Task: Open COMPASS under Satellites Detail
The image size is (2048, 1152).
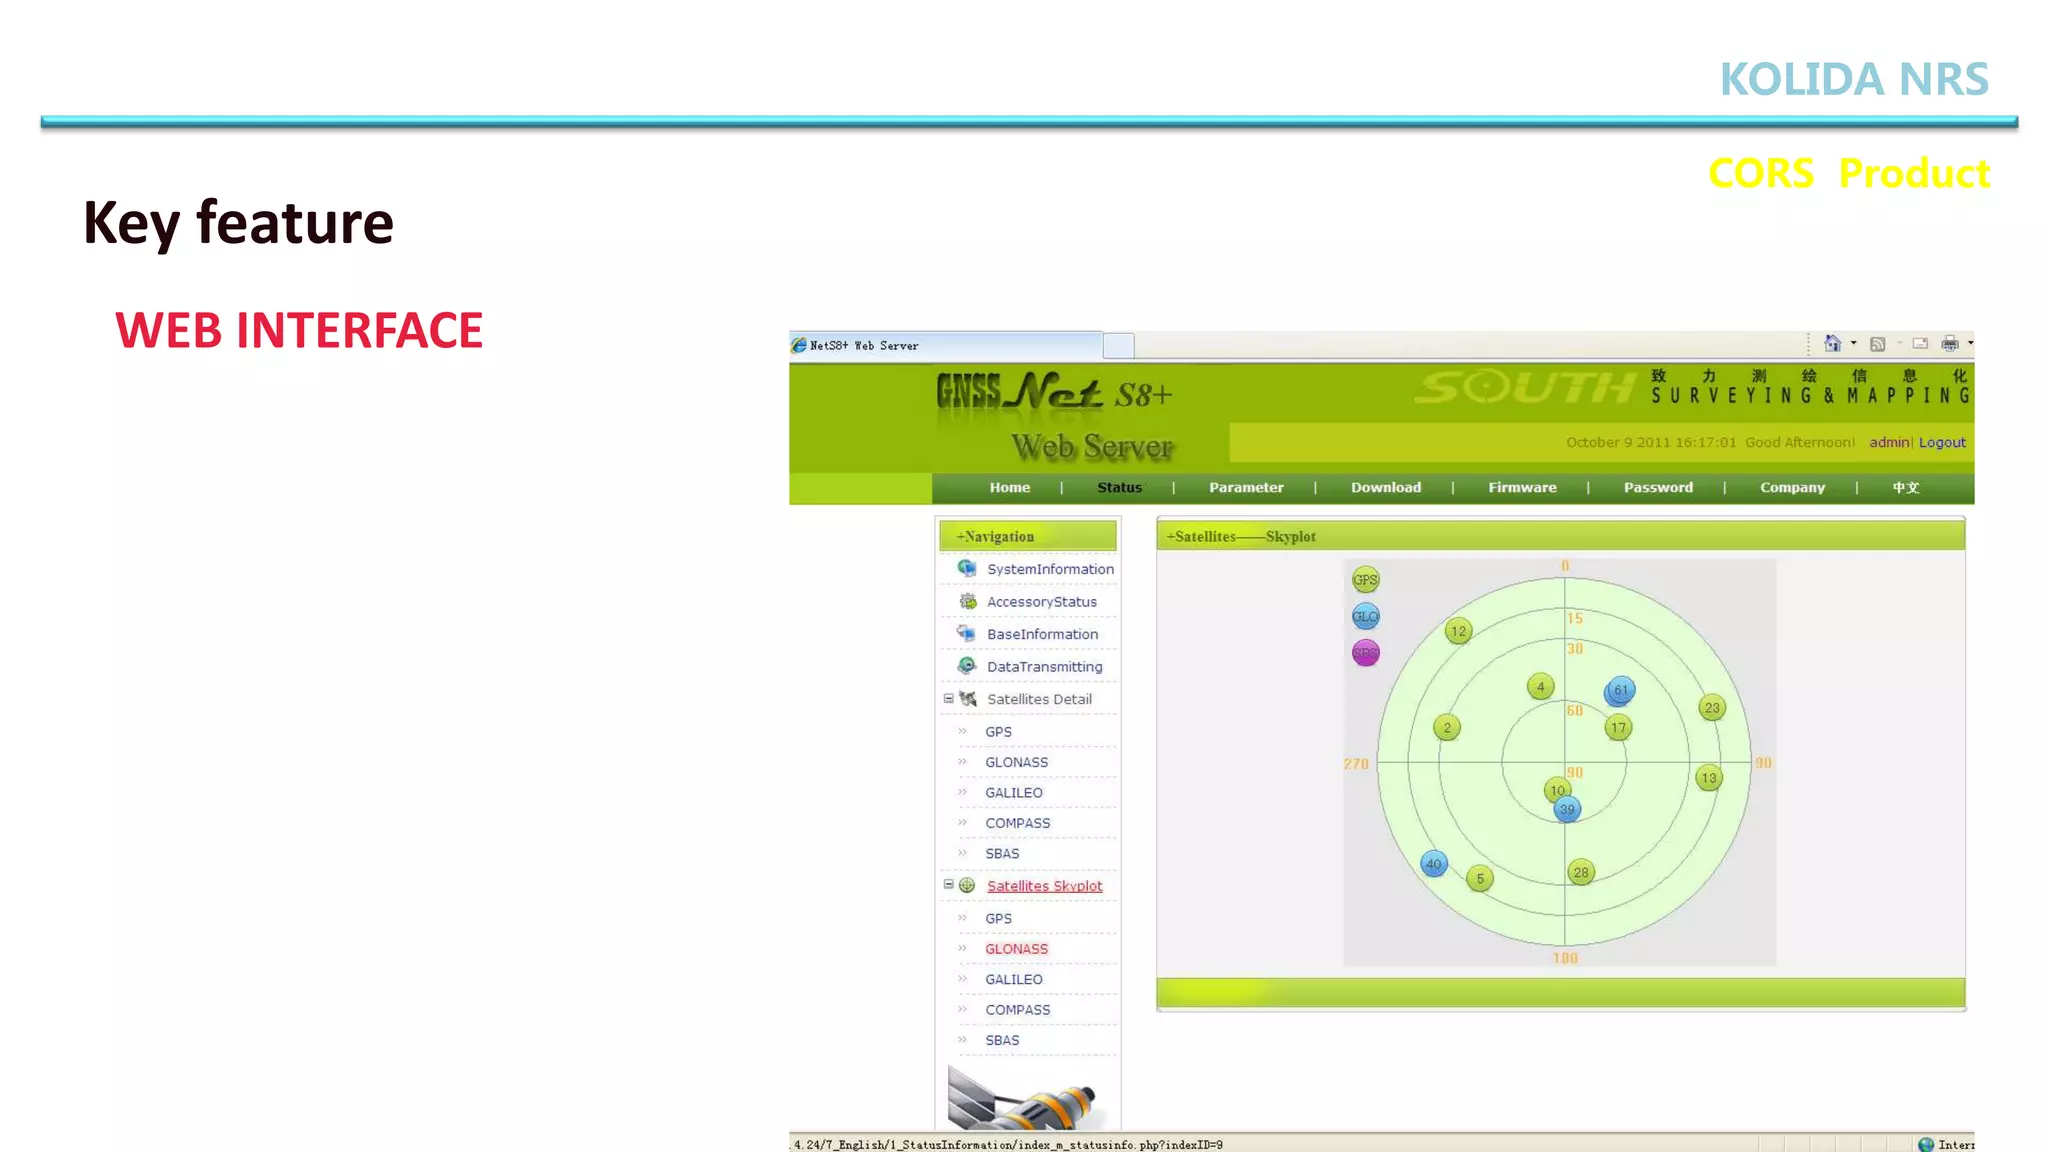Action: [x=1017, y=823]
